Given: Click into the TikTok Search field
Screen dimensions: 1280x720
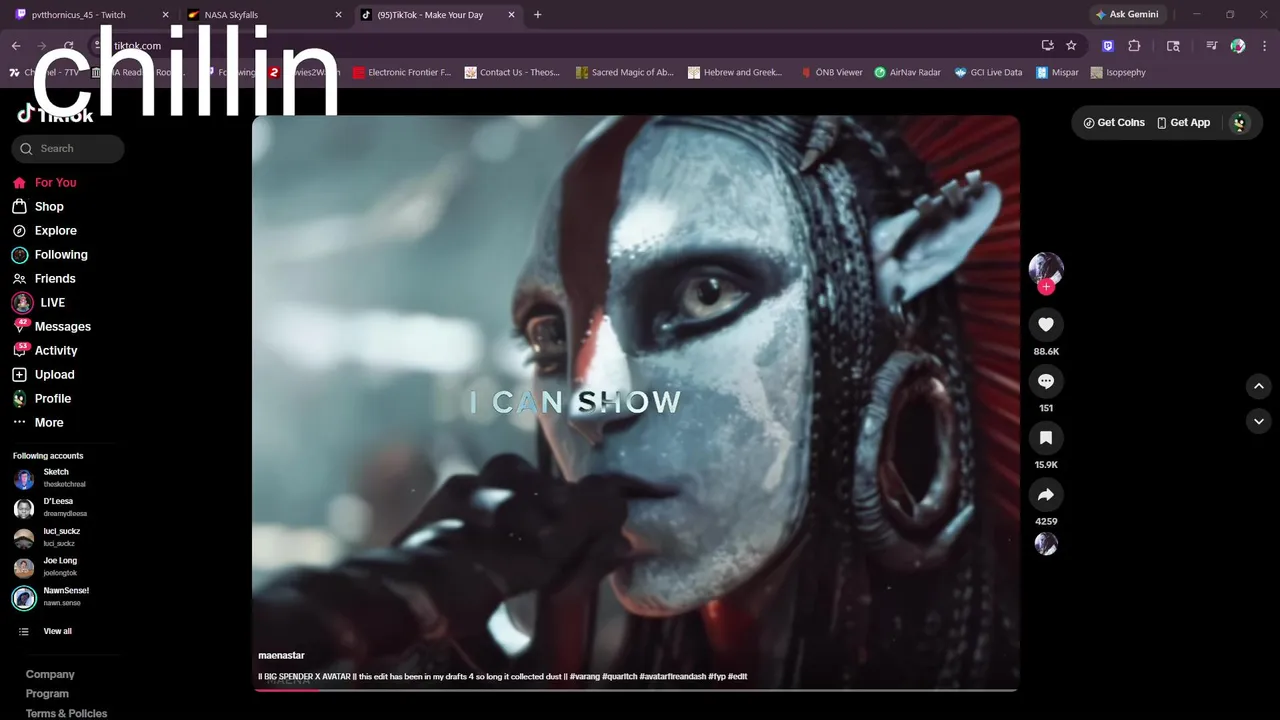Looking at the screenshot, I should click(x=68, y=149).
